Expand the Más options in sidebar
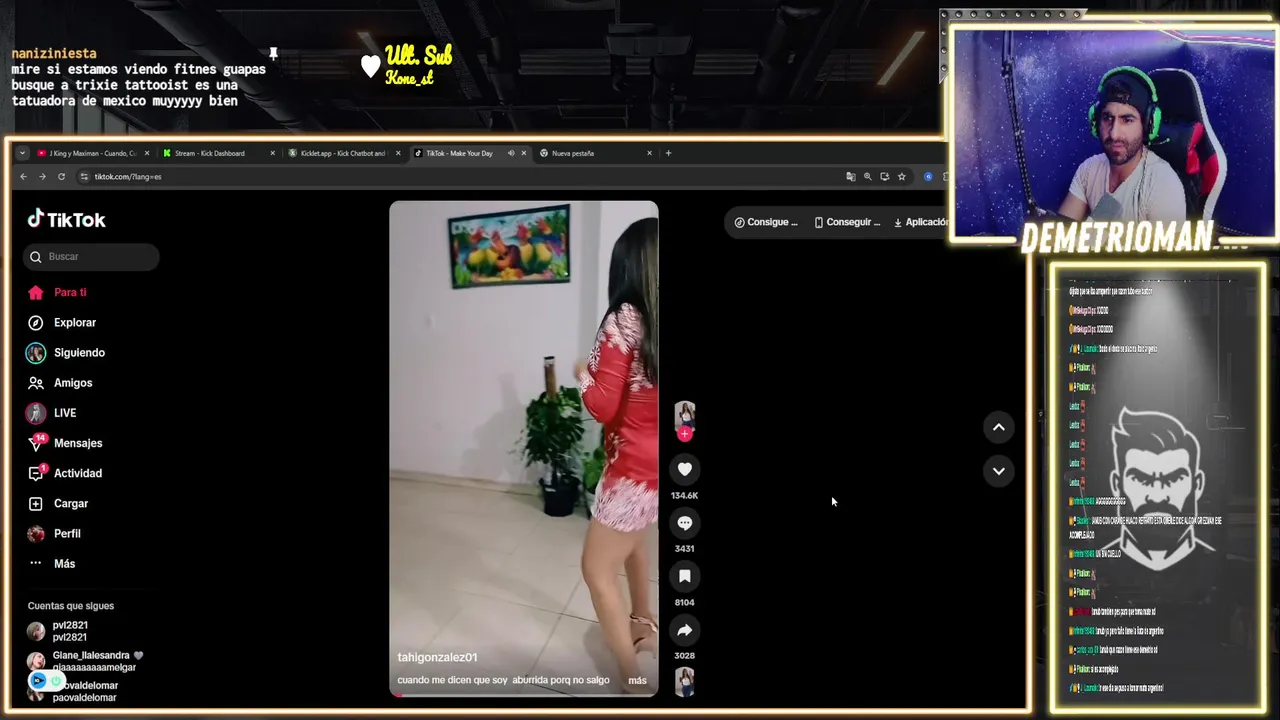The height and width of the screenshot is (720, 1280). pos(64,563)
